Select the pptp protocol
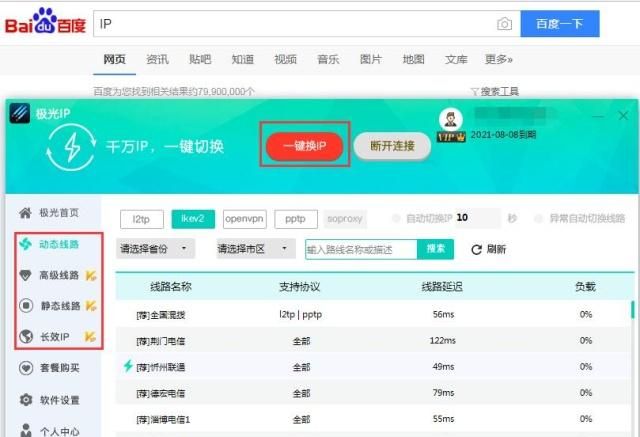 [296, 219]
